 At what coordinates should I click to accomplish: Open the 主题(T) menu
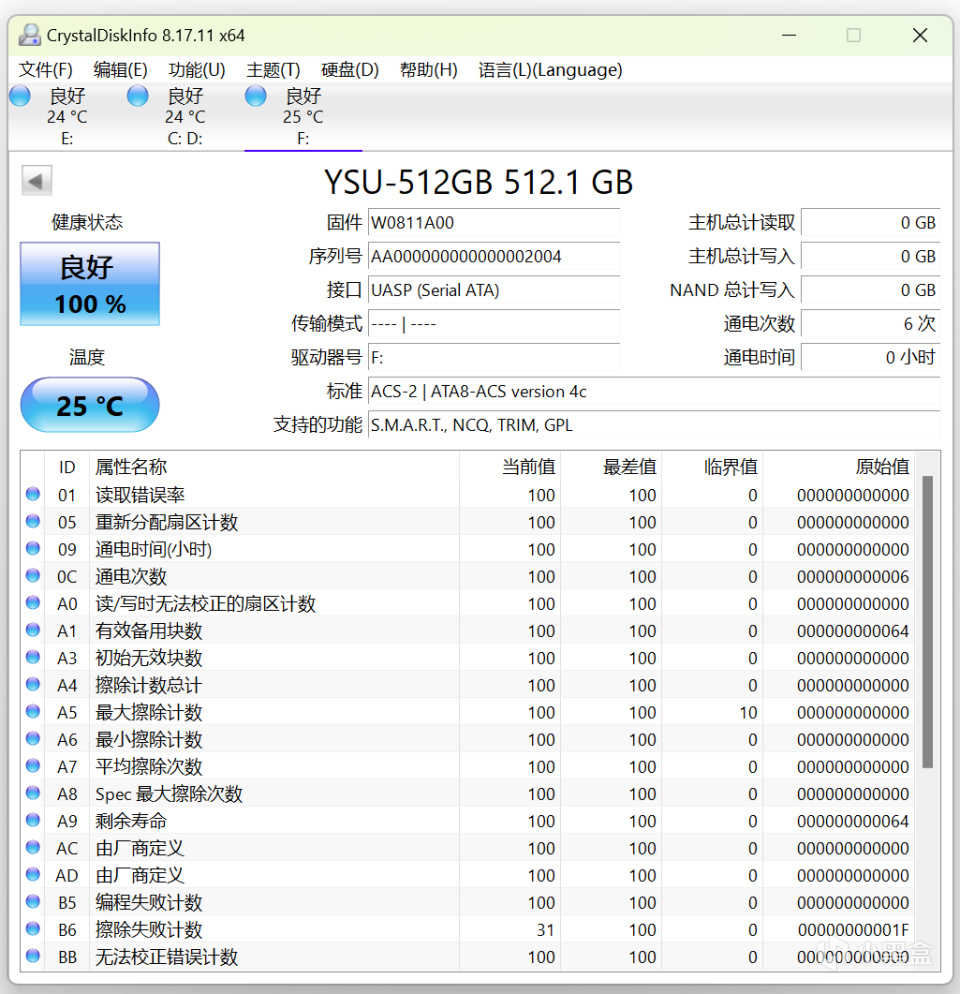273,70
